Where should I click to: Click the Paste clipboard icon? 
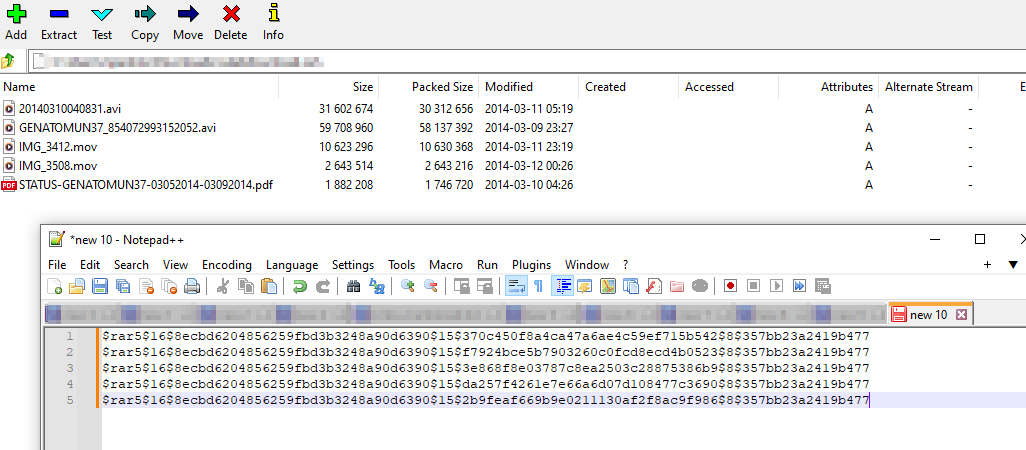coord(268,286)
